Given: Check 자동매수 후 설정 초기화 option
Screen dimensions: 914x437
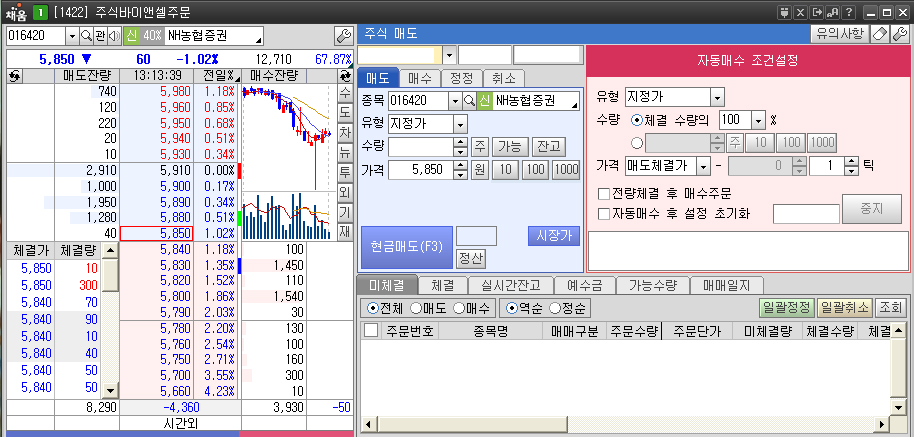Looking at the screenshot, I should tap(603, 213).
